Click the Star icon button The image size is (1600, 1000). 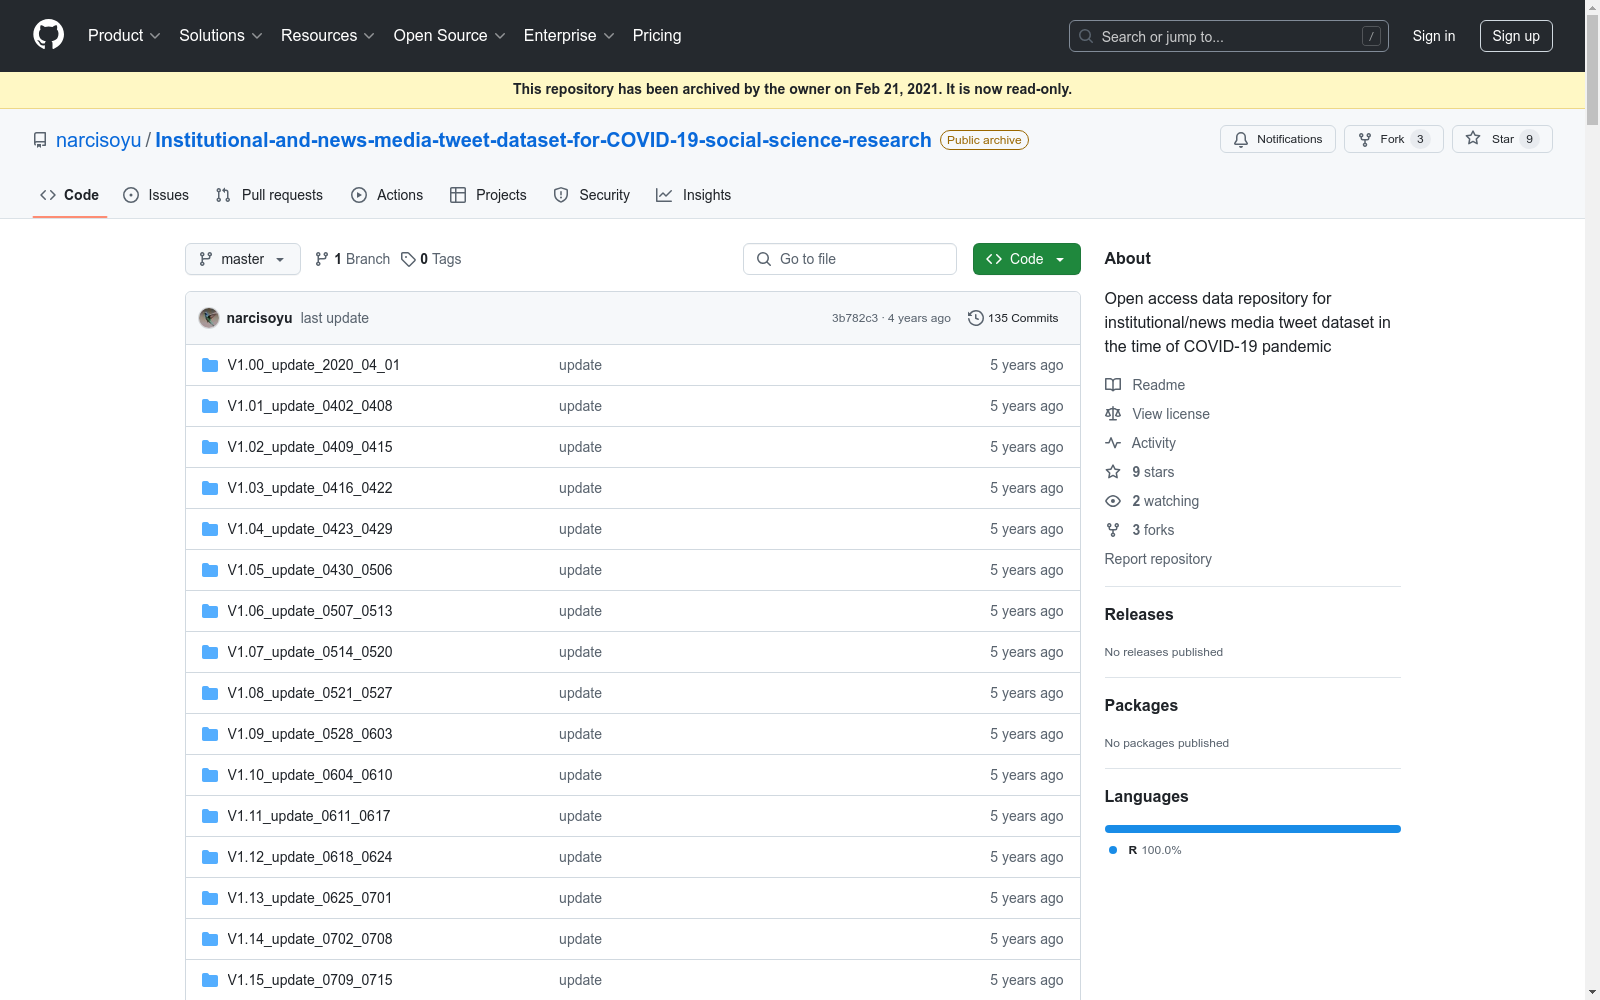(1473, 139)
